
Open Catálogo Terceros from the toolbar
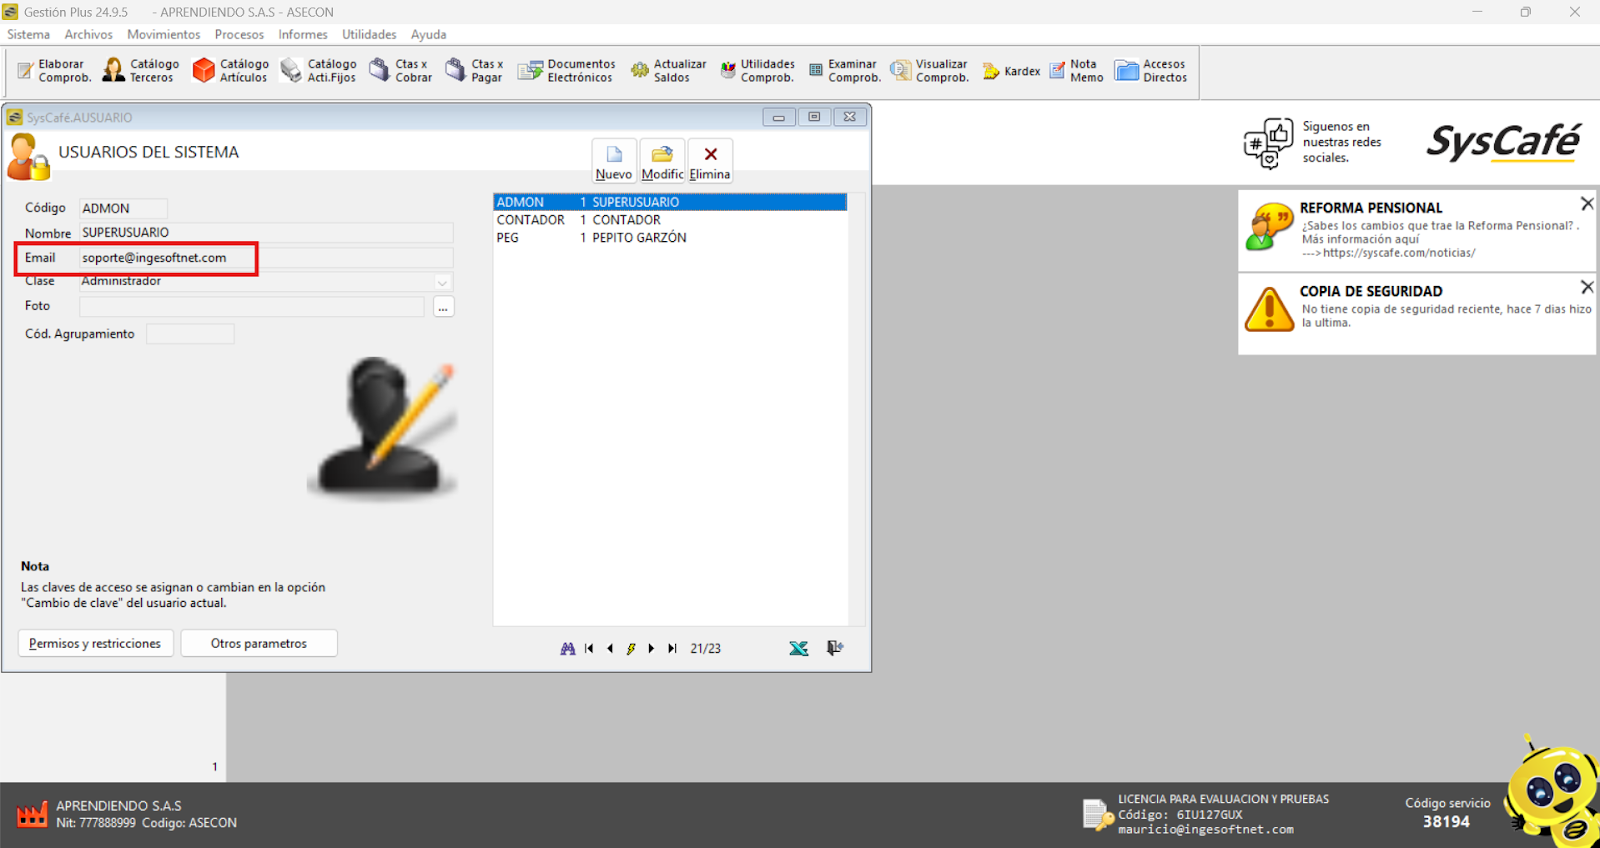[141, 71]
